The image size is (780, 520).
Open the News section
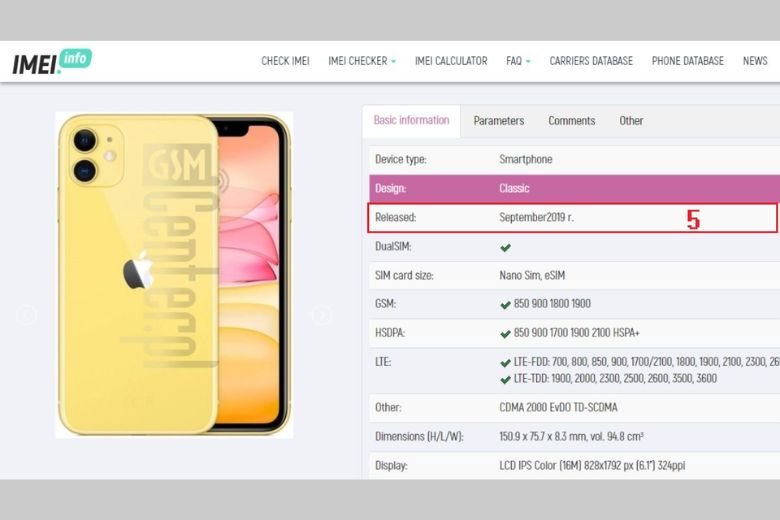(x=755, y=61)
